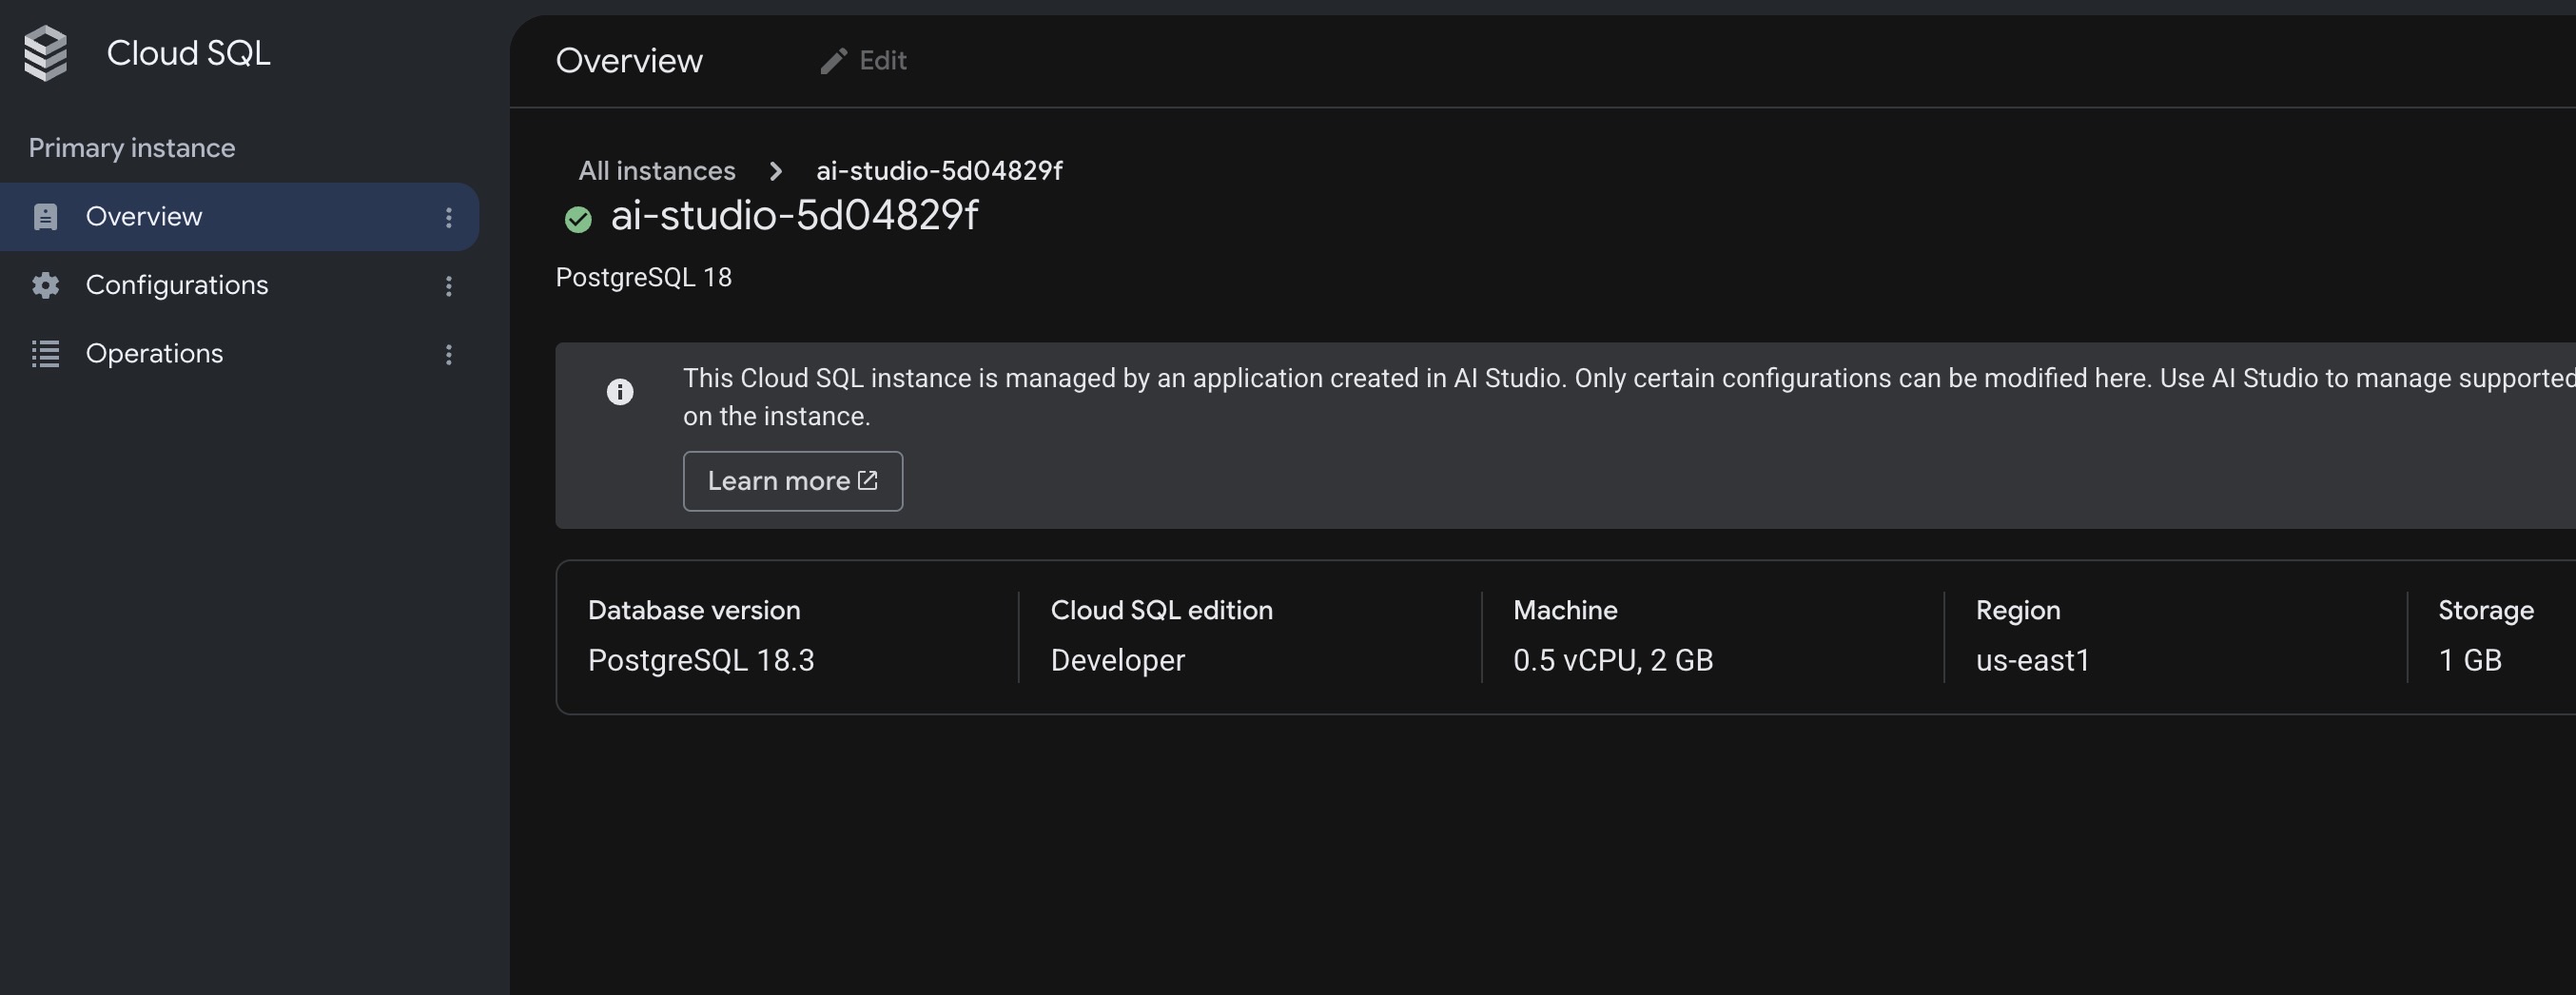Click the Overview page heading
2576x995 pixels.
tap(629, 61)
